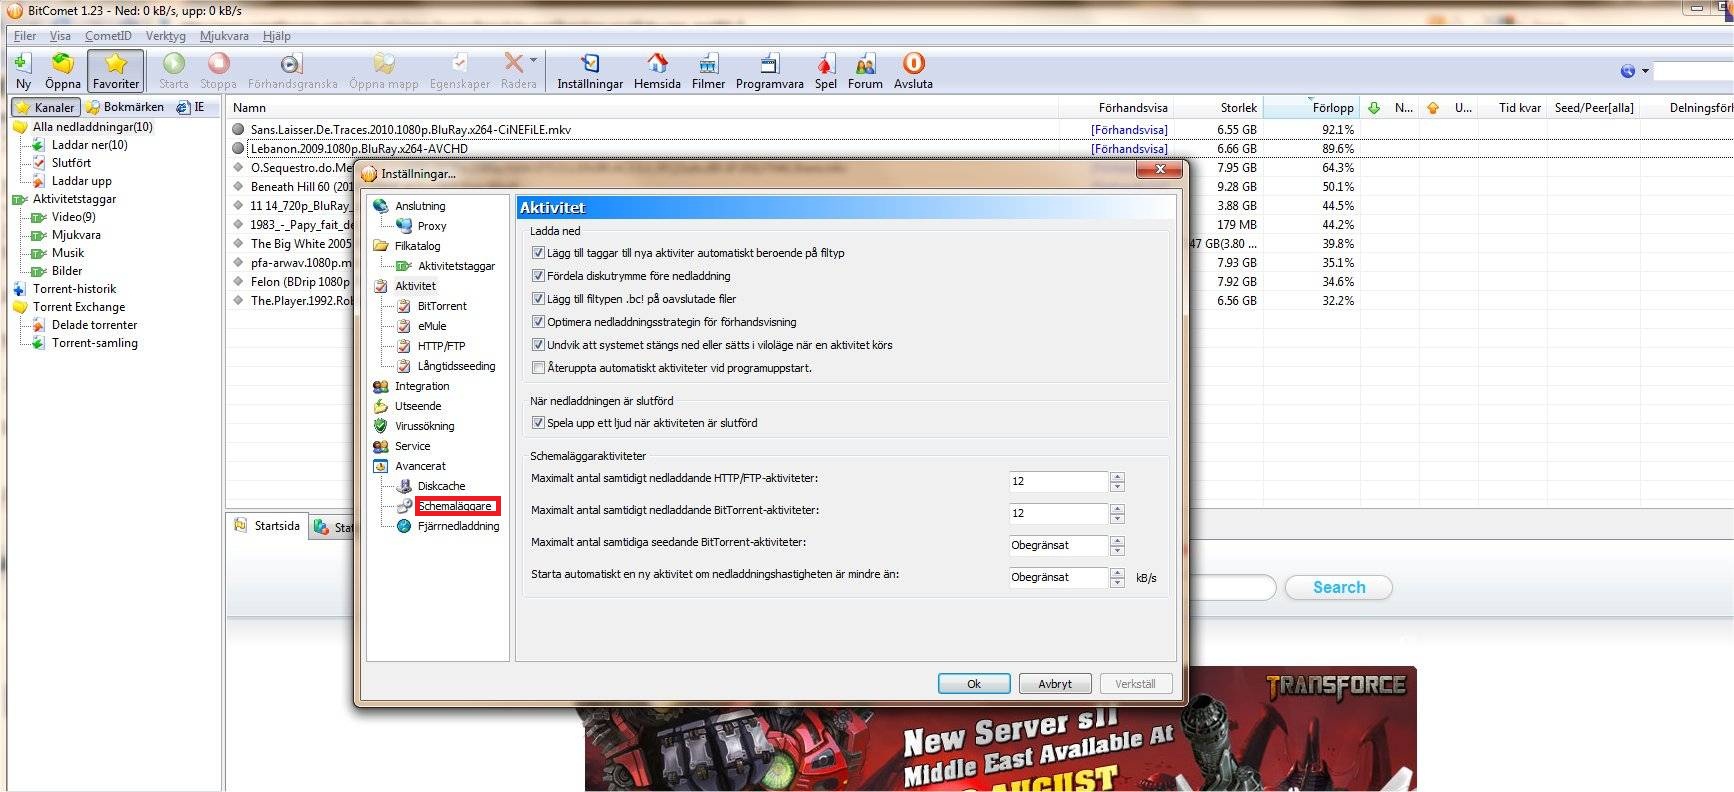Click the Spel toolbar icon
The height and width of the screenshot is (792, 1734).
click(825, 65)
